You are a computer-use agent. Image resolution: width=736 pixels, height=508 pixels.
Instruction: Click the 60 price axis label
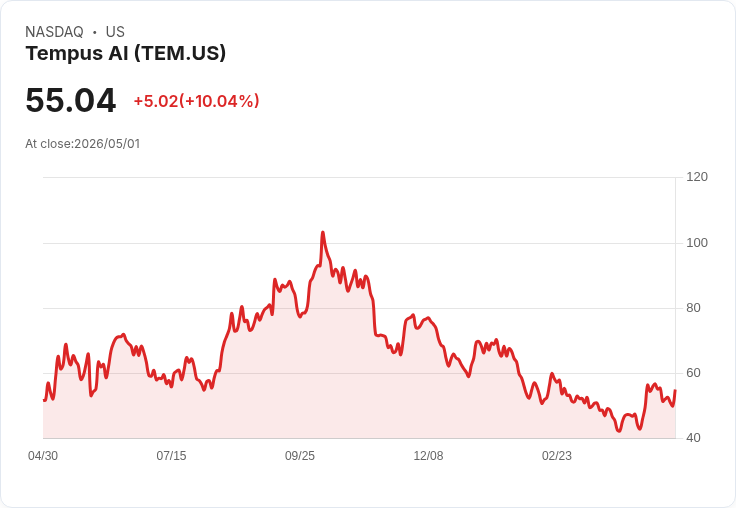tap(693, 373)
